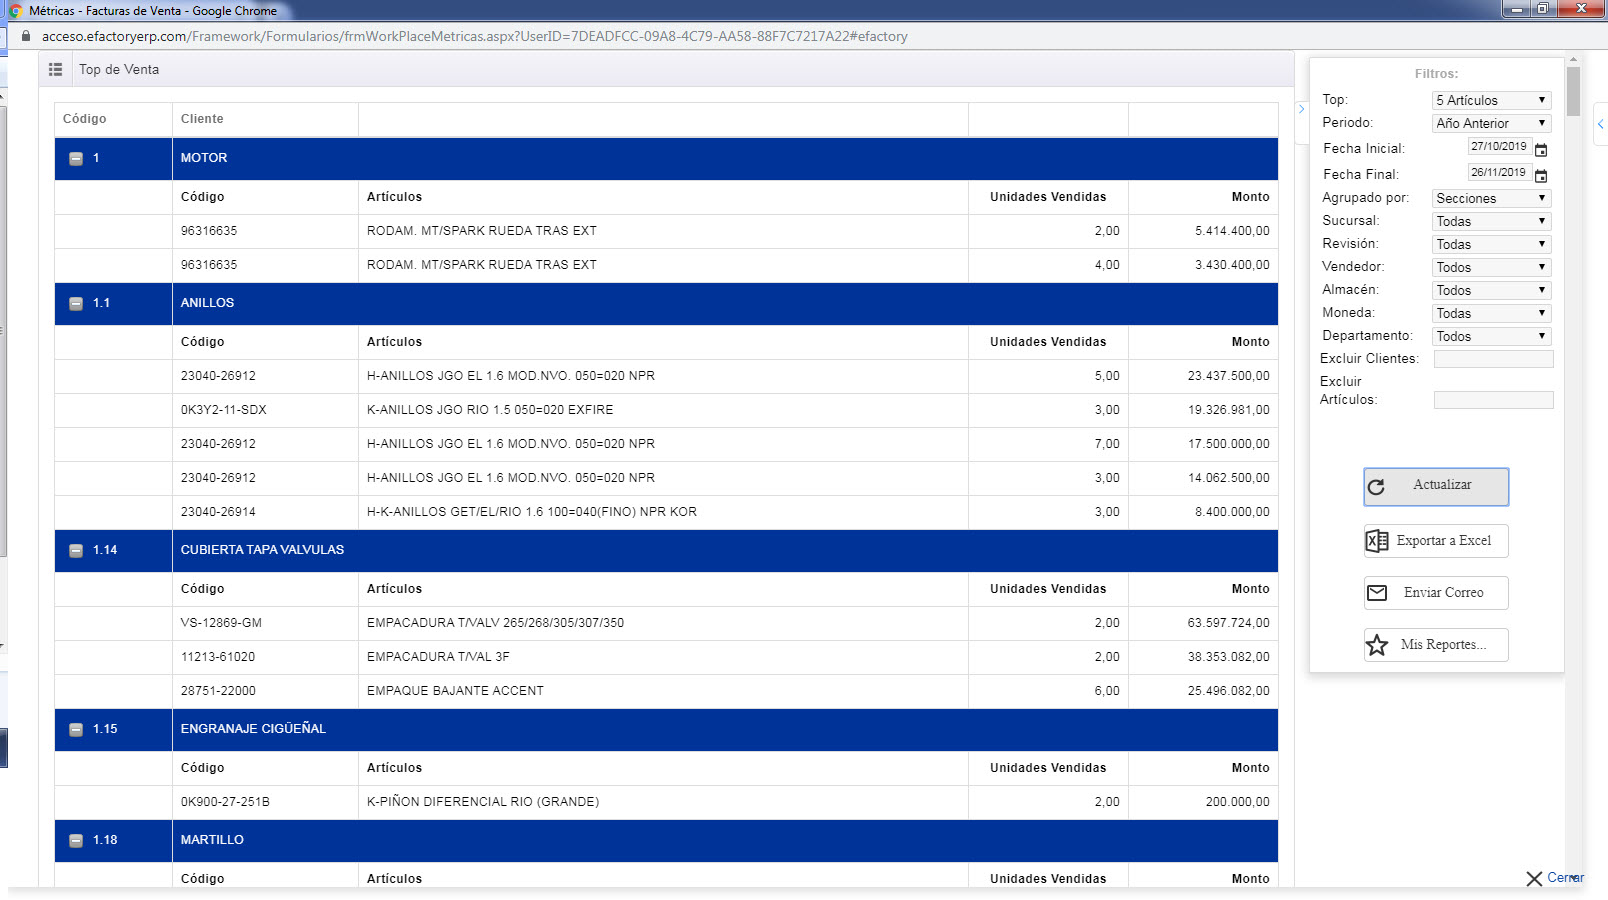Click code 11213-61020 cell
1608x900 pixels.
[218, 657]
